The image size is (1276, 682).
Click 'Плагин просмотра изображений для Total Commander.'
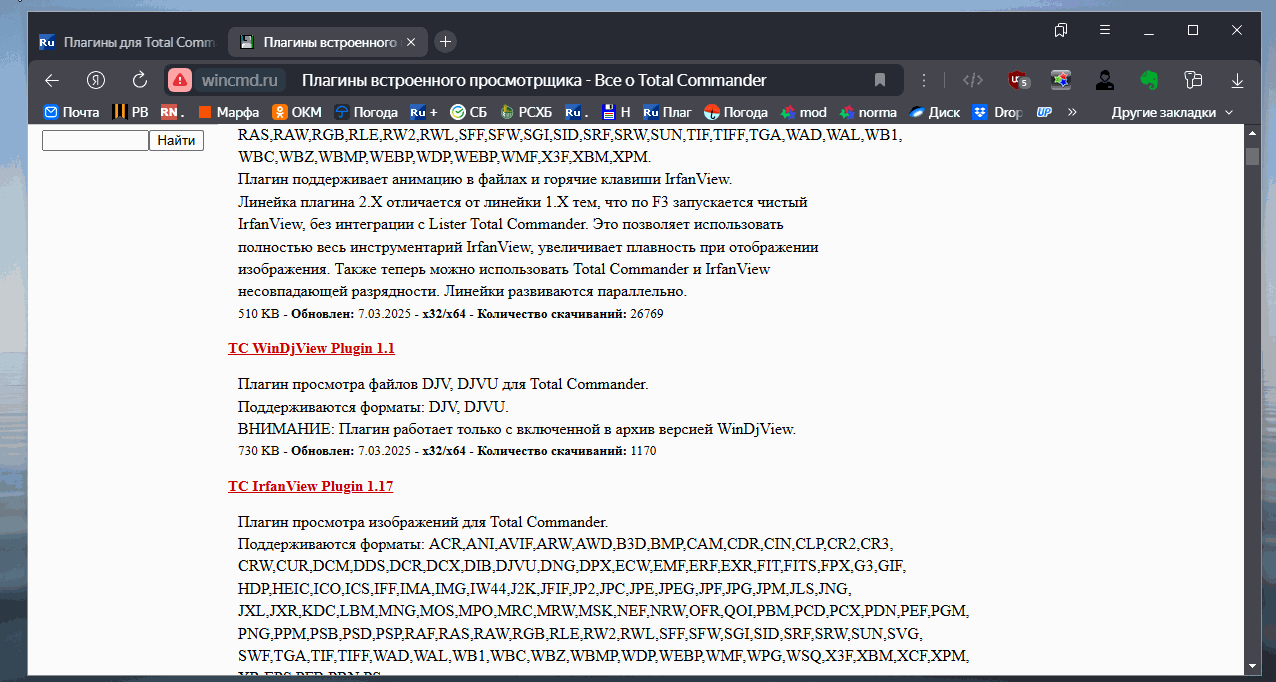[423, 522]
